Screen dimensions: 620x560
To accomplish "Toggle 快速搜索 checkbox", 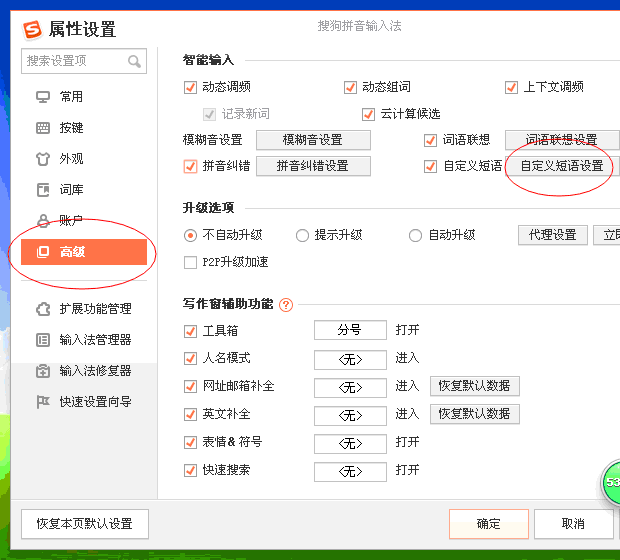I will 190,470.
